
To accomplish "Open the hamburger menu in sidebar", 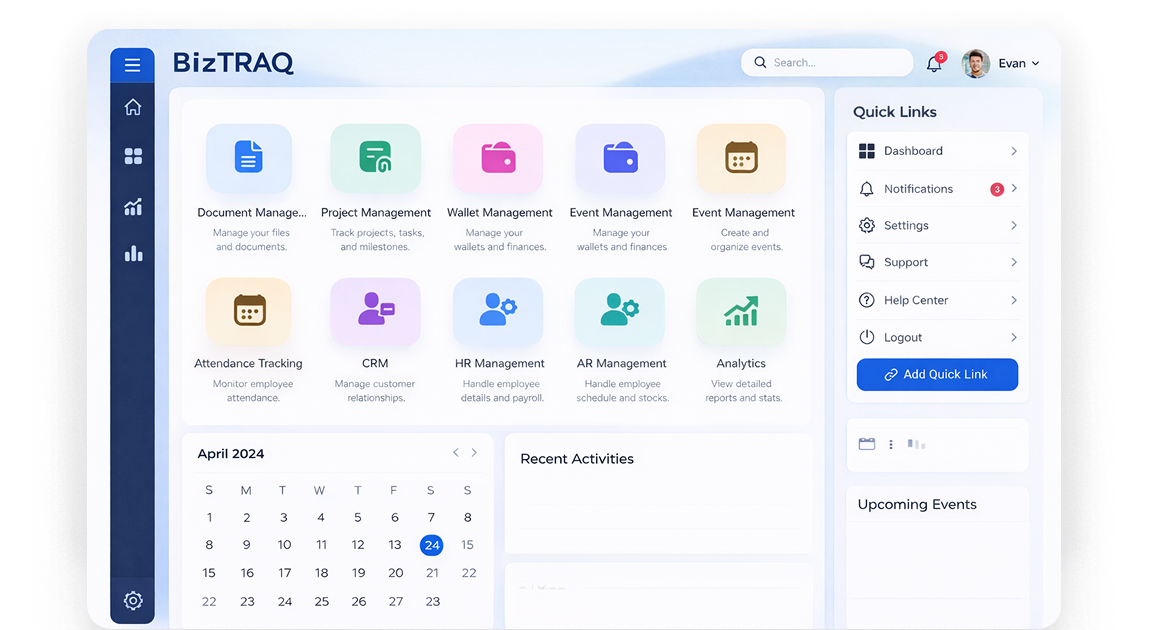I will click(133, 65).
